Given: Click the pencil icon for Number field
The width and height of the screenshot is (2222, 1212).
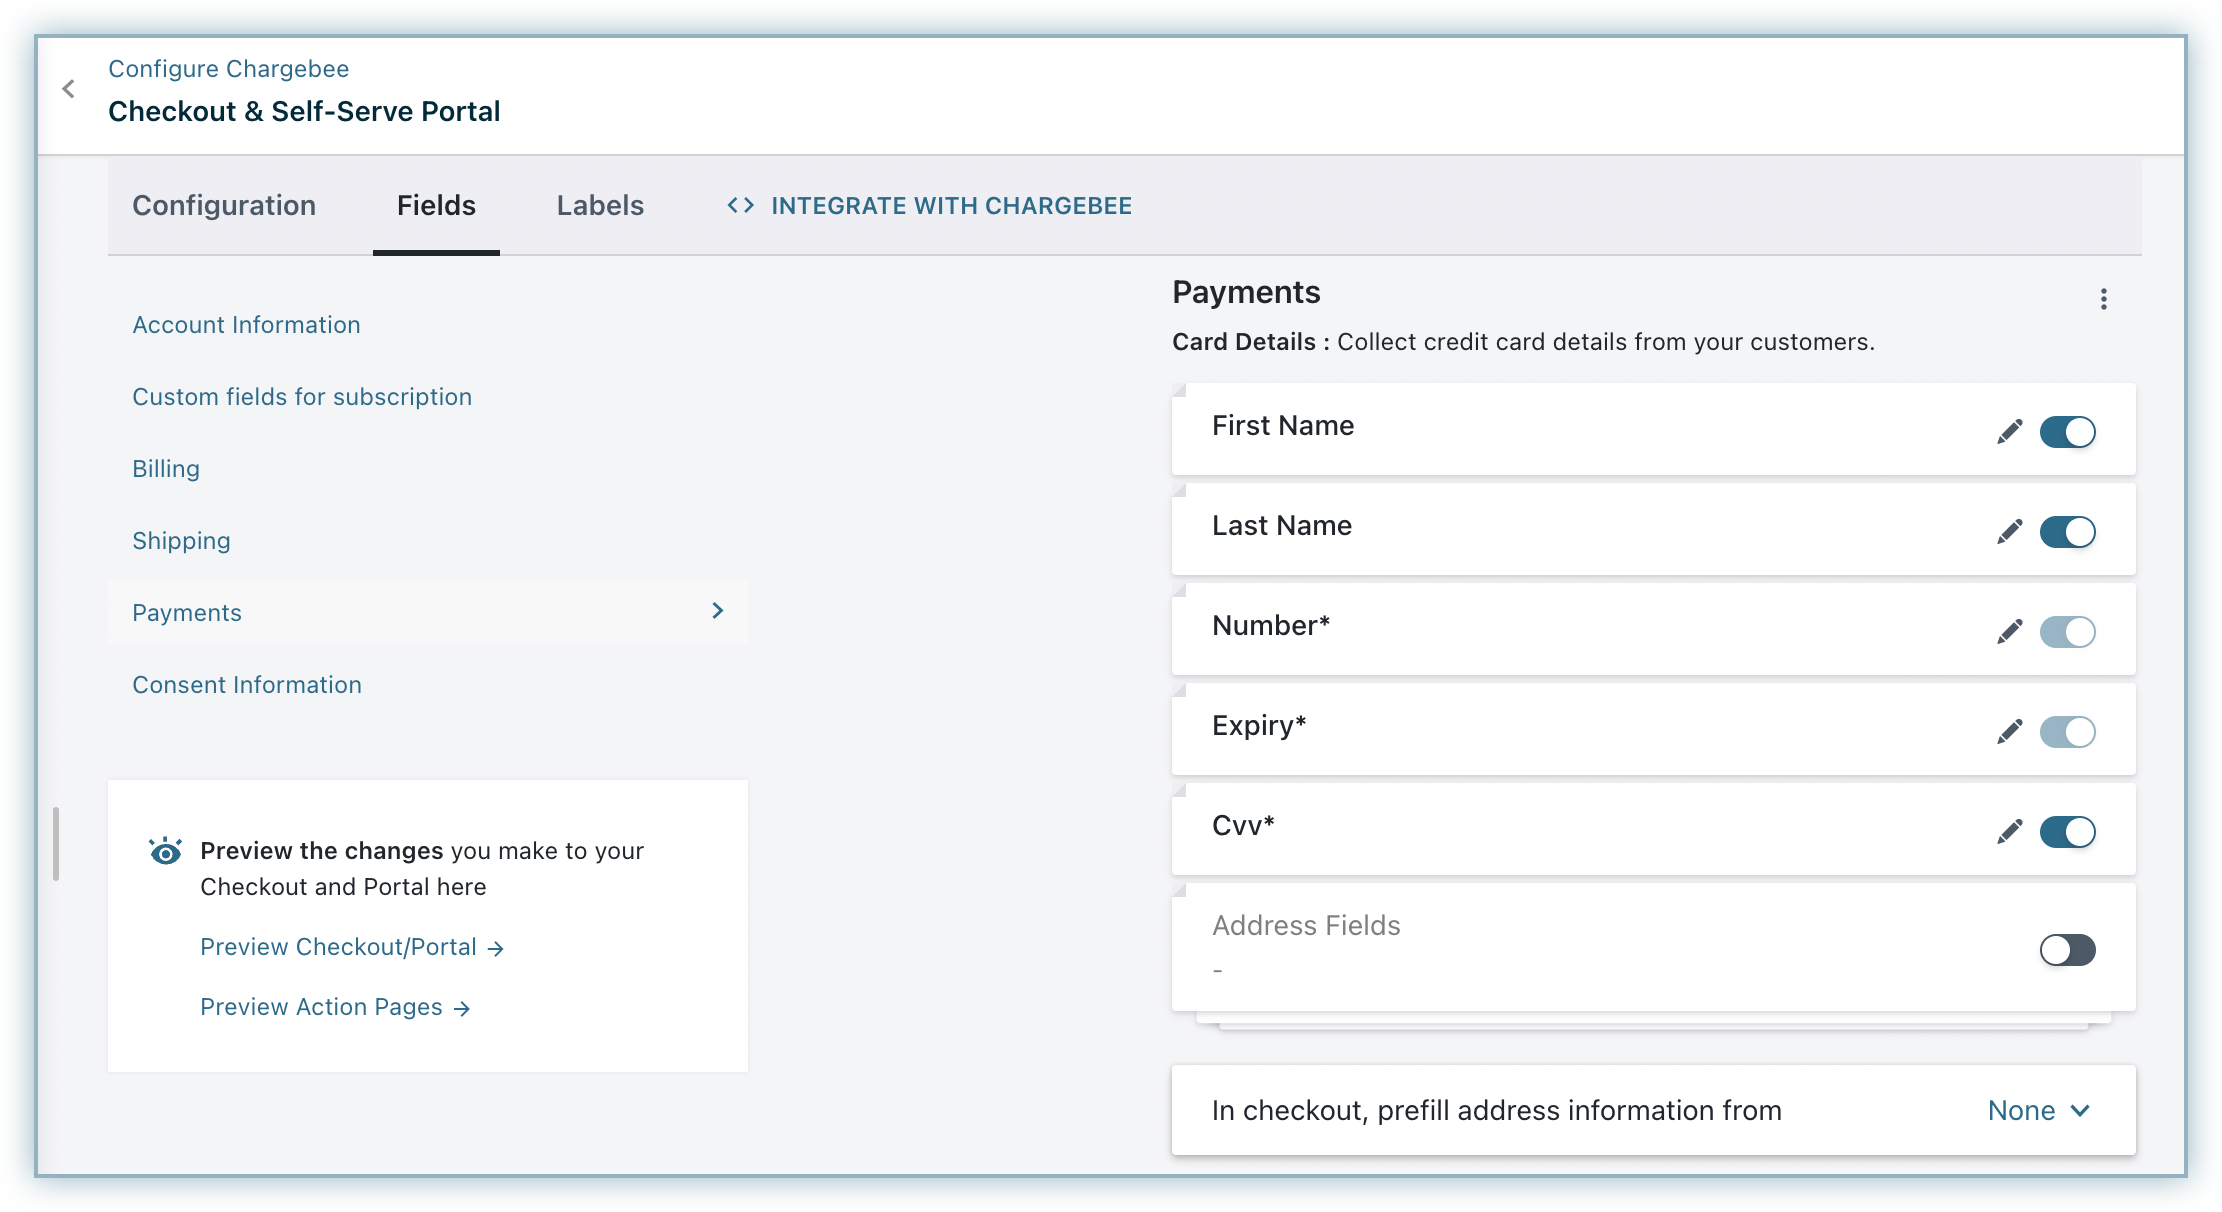Looking at the screenshot, I should tap(2009, 632).
